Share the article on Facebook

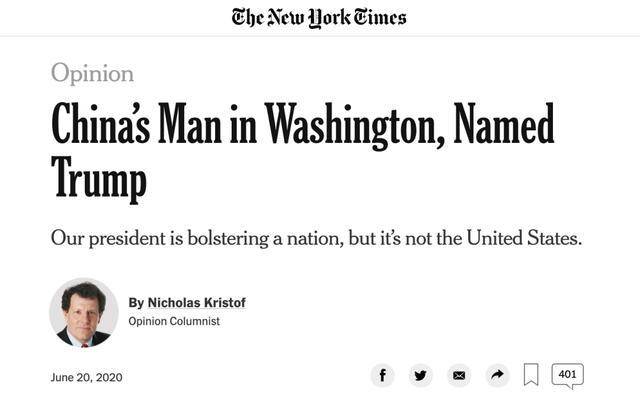click(x=382, y=375)
